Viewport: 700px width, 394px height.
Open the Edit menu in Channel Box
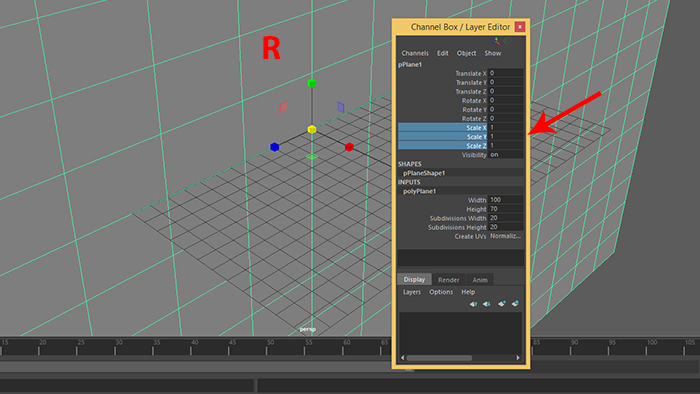tap(442, 53)
